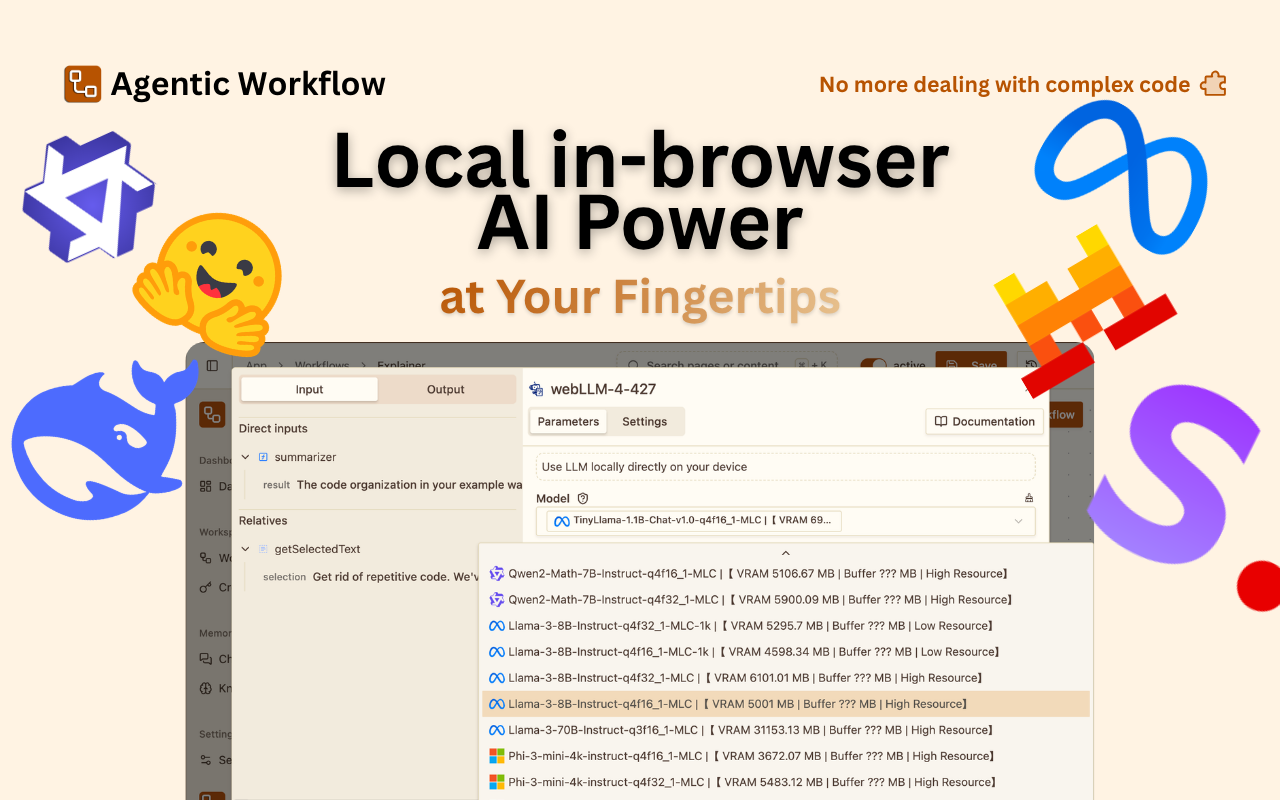Screen dimensions: 1280x800
Task: Click the help icon next to the Model label
Action: tap(582, 498)
